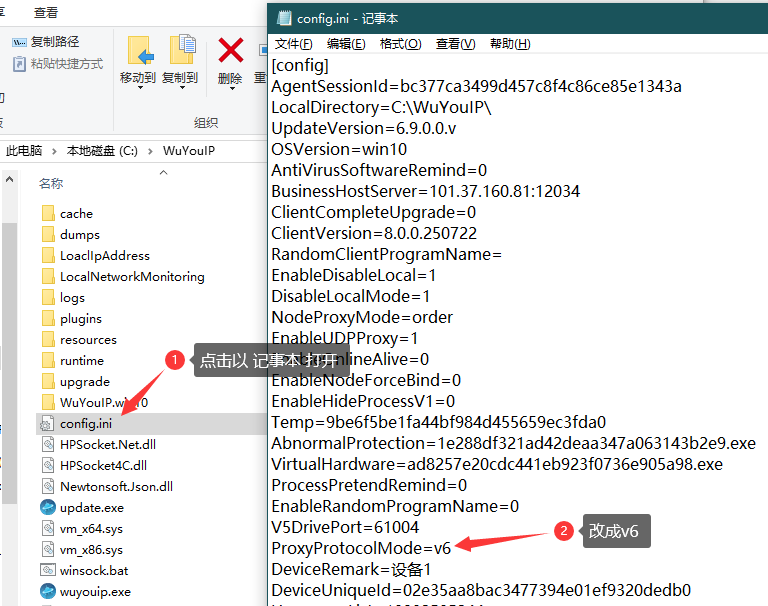Image resolution: width=768 pixels, height=606 pixels.
Task: Click the DeviceRemark=设备1 line
Action: coord(351,570)
